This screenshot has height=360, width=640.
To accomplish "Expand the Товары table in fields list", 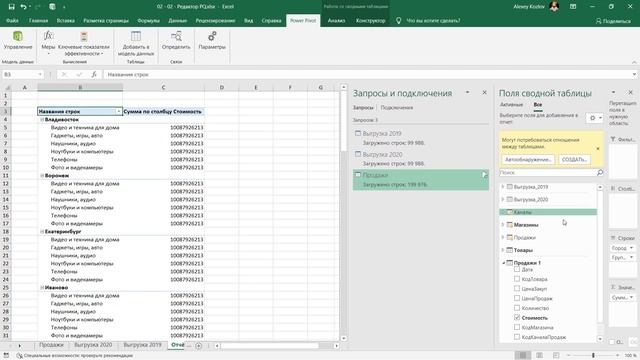I will click(503, 250).
